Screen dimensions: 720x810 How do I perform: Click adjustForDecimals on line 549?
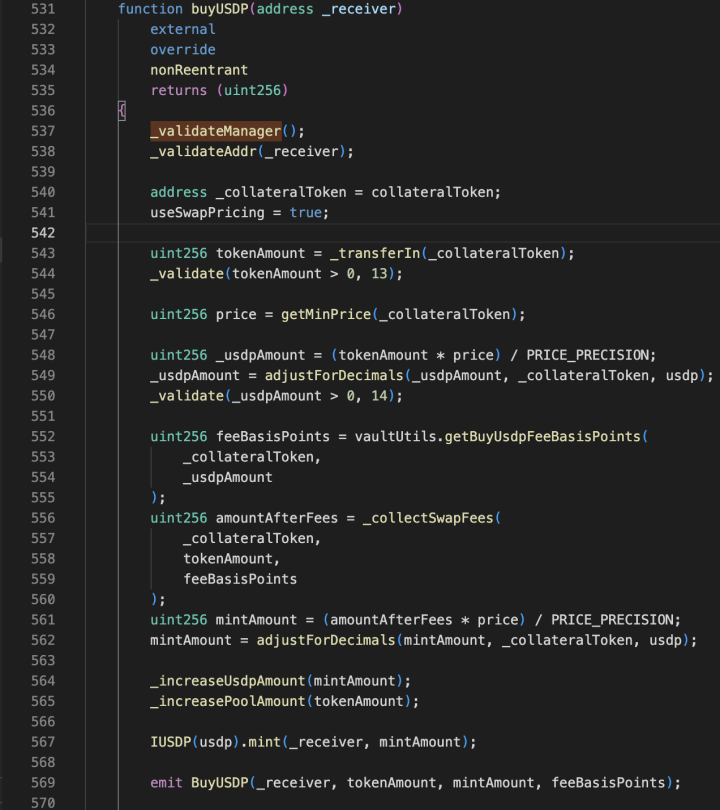(334, 376)
